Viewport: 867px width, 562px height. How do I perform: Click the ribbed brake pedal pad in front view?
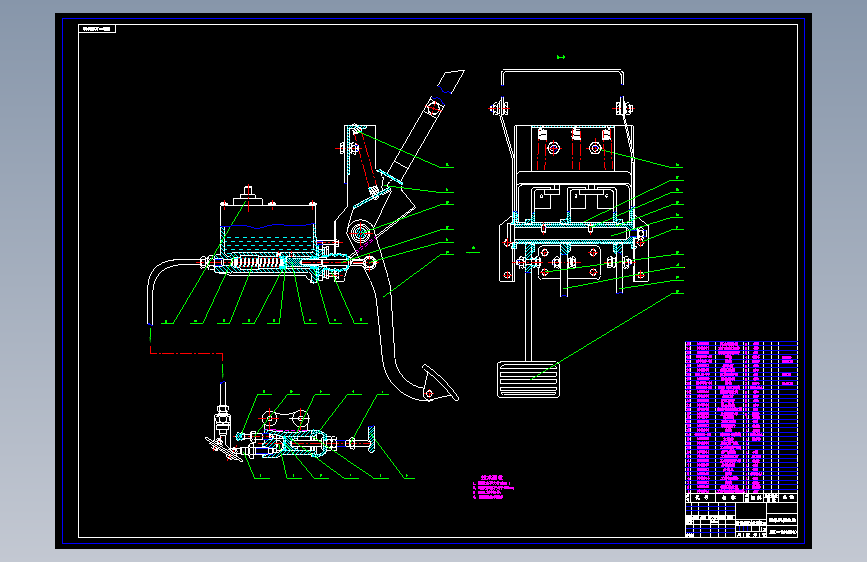point(529,379)
